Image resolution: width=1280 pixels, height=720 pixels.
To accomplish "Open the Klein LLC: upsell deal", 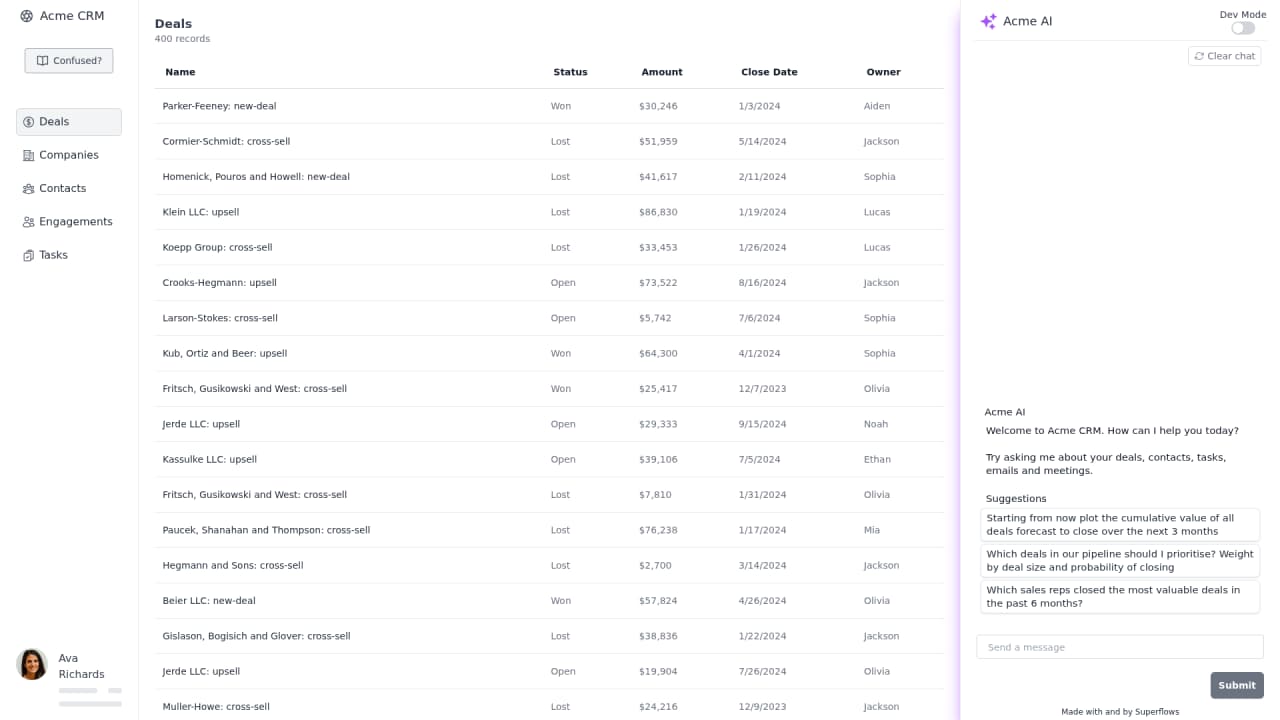I will coord(549,212).
